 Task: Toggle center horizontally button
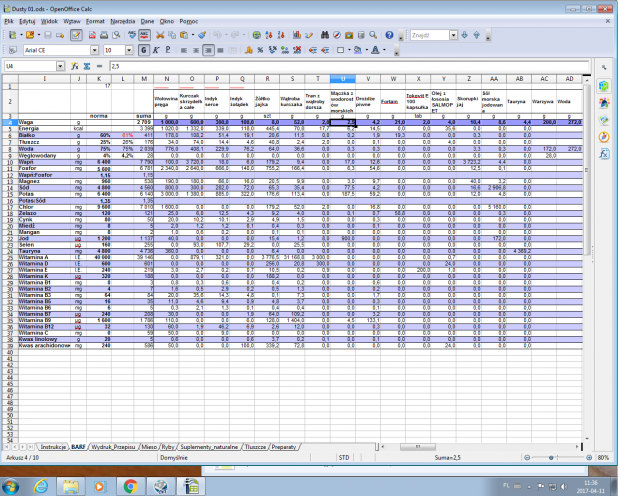(196, 50)
